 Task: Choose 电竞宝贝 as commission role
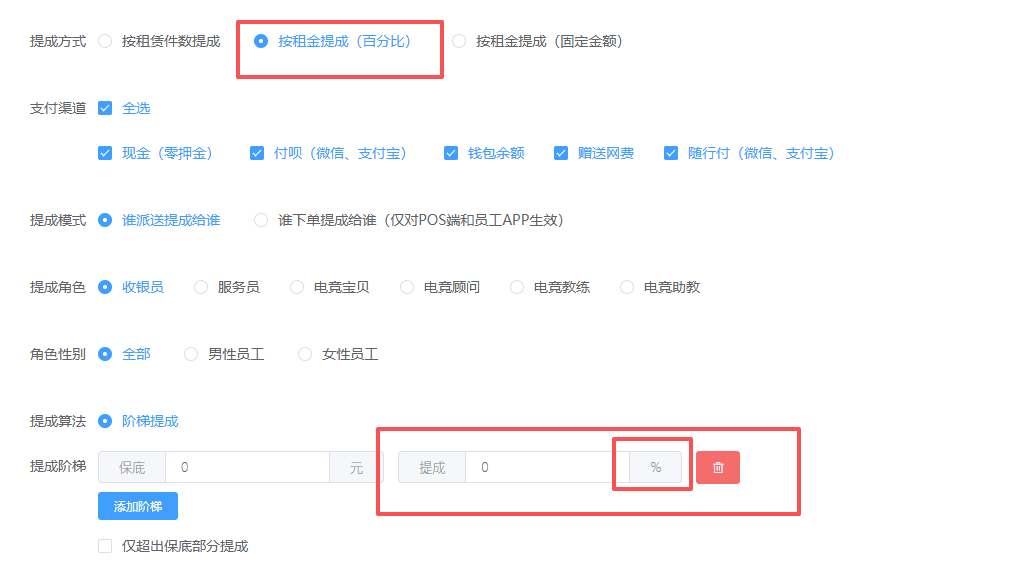[297, 287]
